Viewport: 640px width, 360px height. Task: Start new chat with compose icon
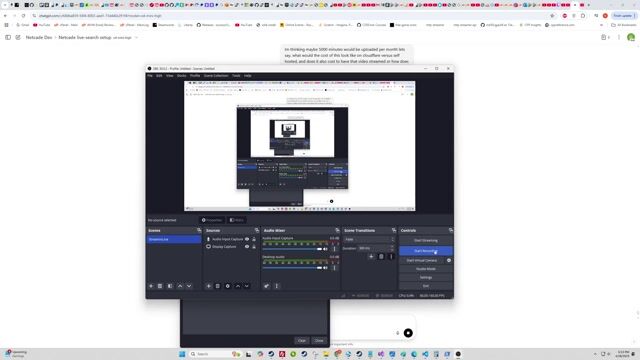click(x=18, y=37)
